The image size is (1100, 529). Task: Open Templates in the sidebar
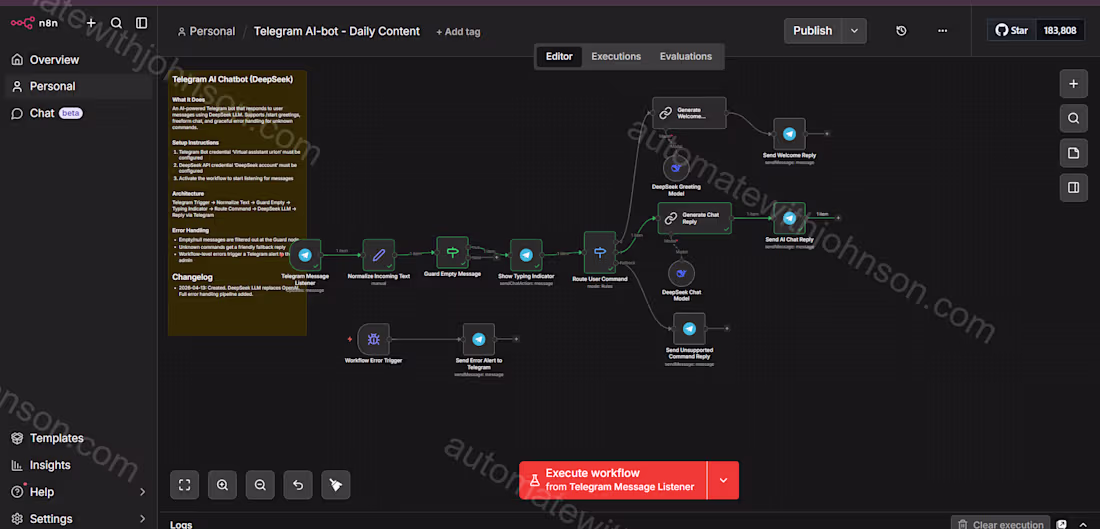click(x=47, y=438)
